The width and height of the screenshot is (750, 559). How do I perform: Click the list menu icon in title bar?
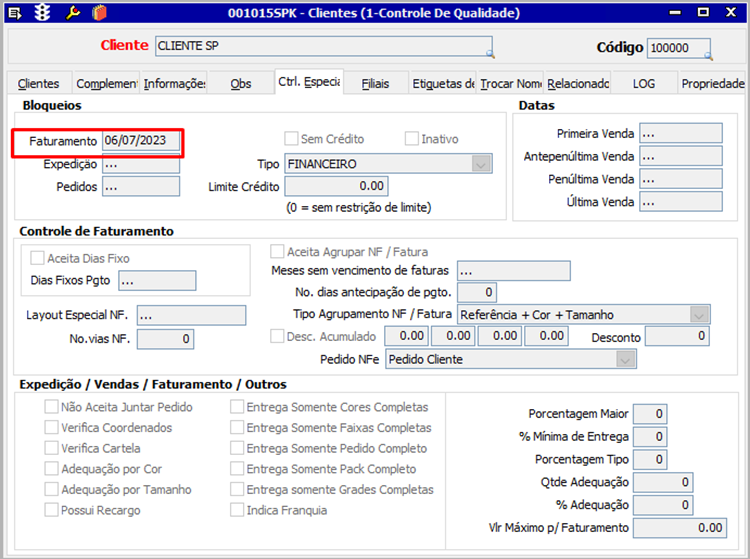coord(15,13)
